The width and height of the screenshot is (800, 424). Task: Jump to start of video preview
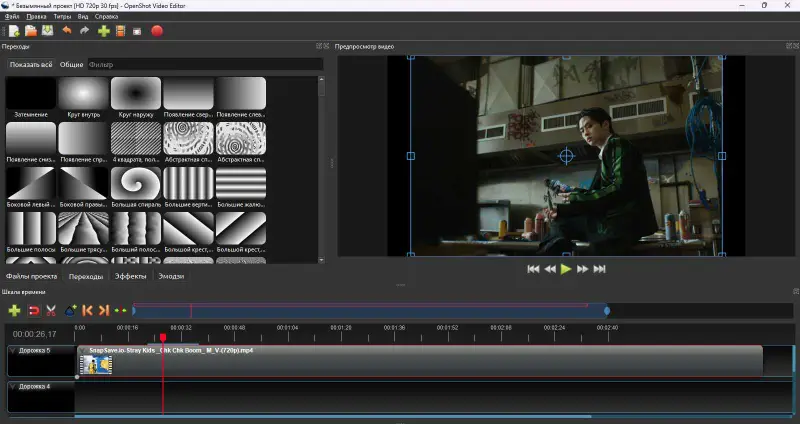click(x=533, y=269)
